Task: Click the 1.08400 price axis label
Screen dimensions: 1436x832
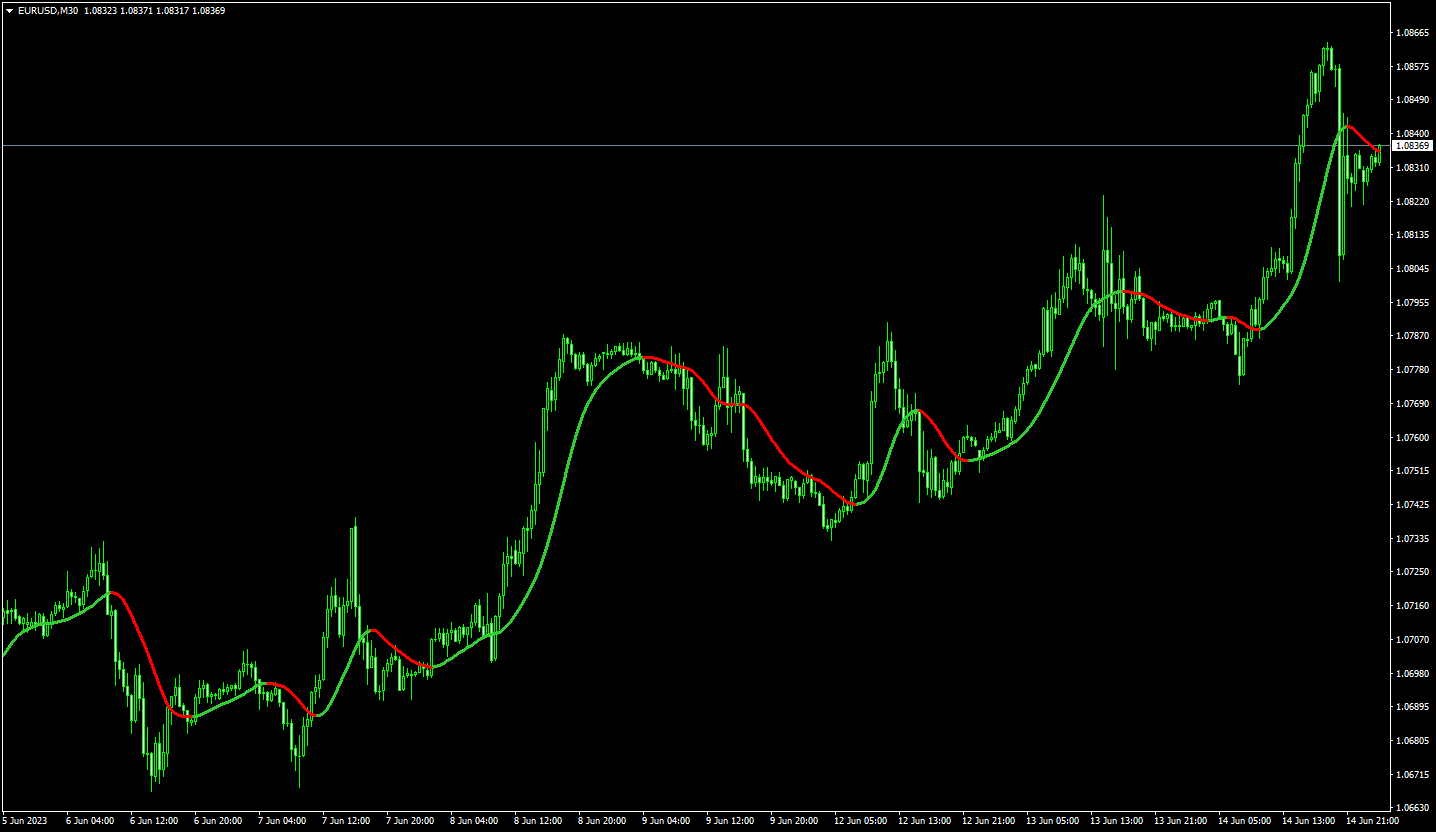Action: 1412,134
